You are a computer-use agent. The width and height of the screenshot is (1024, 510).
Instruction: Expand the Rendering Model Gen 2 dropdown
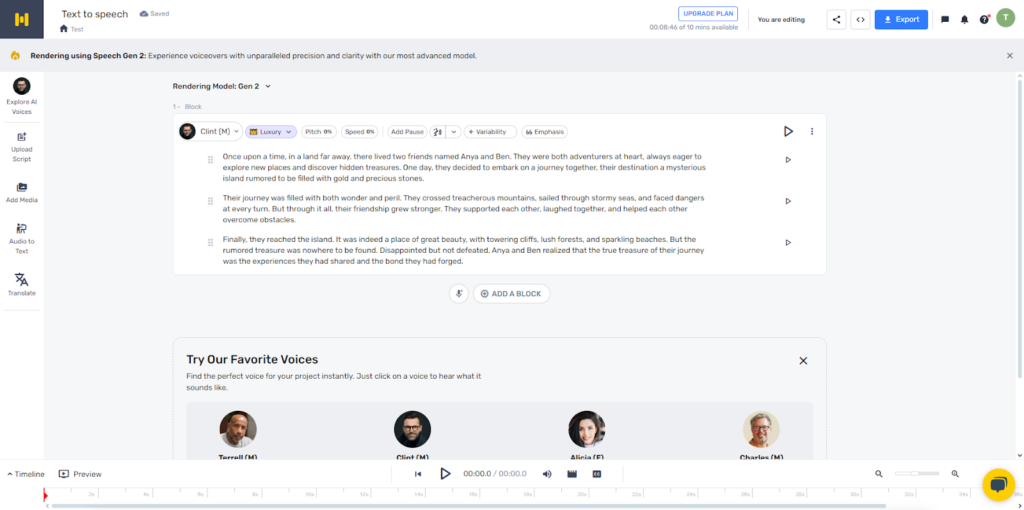pos(222,86)
